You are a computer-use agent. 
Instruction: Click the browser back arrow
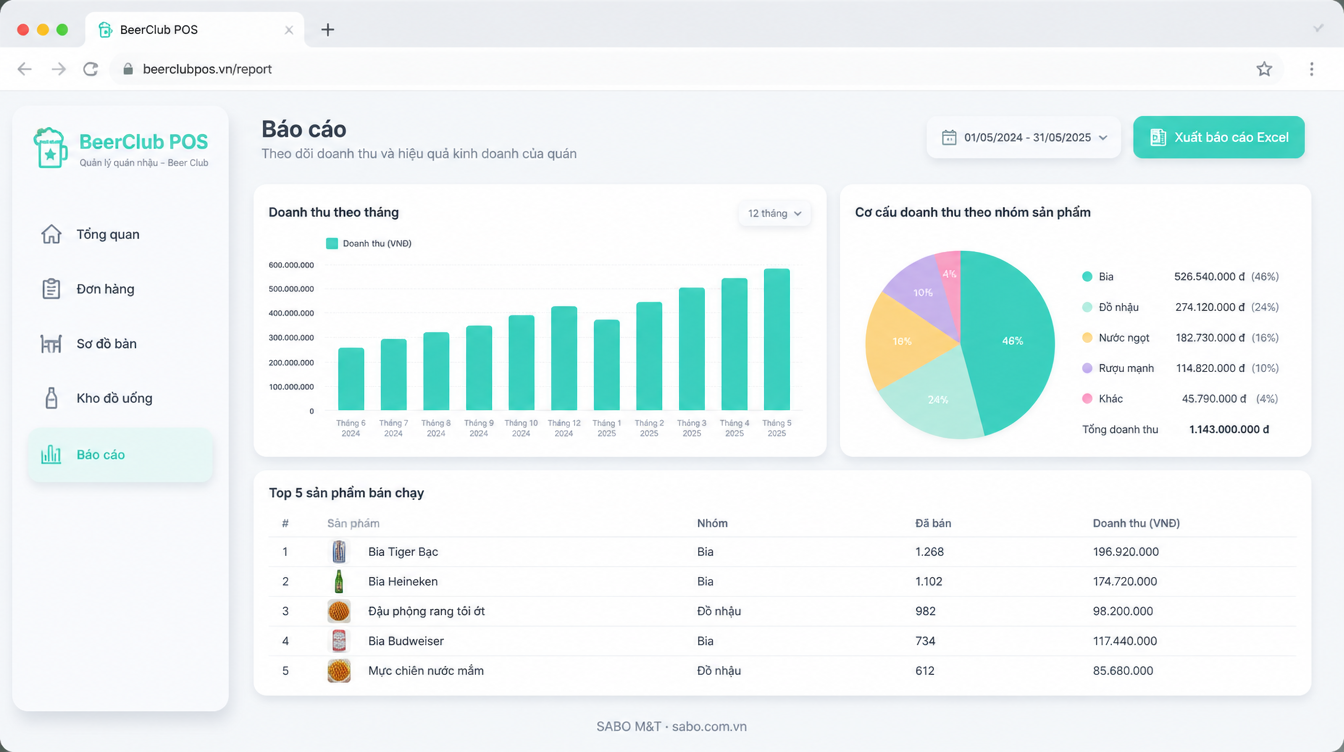25,69
